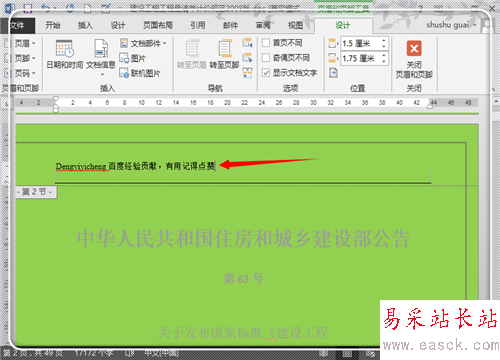500x360 pixels.
Task: Jump to next section icon in navigation group
Action: click(x=247, y=58)
